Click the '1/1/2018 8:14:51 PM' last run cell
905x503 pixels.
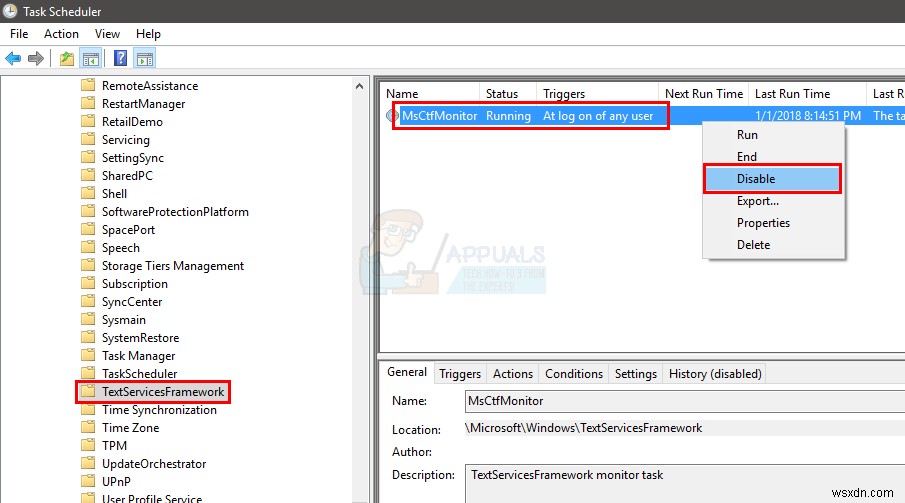point(808,115)
